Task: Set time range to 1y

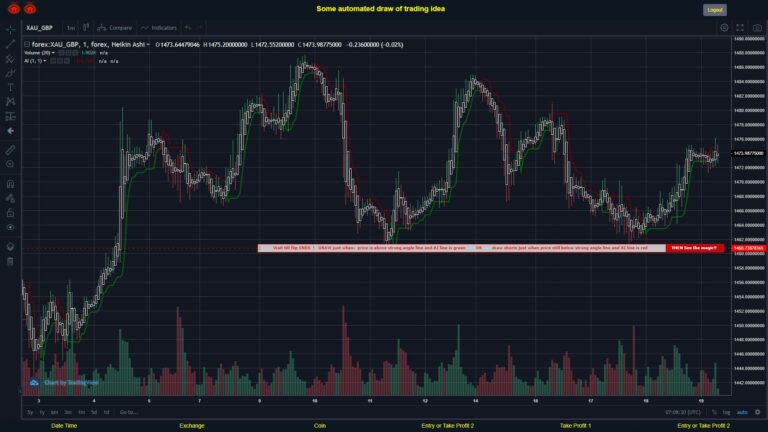Action: [x=42, y=412]
